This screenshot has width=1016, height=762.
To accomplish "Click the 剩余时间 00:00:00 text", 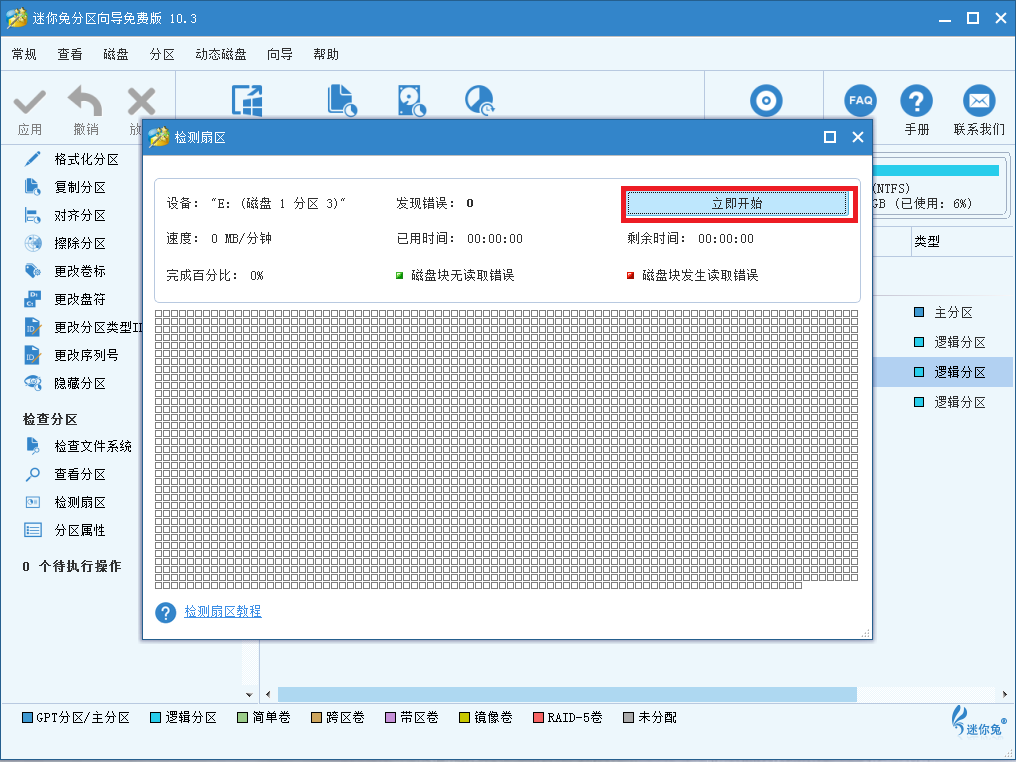I will pos(691,238).
